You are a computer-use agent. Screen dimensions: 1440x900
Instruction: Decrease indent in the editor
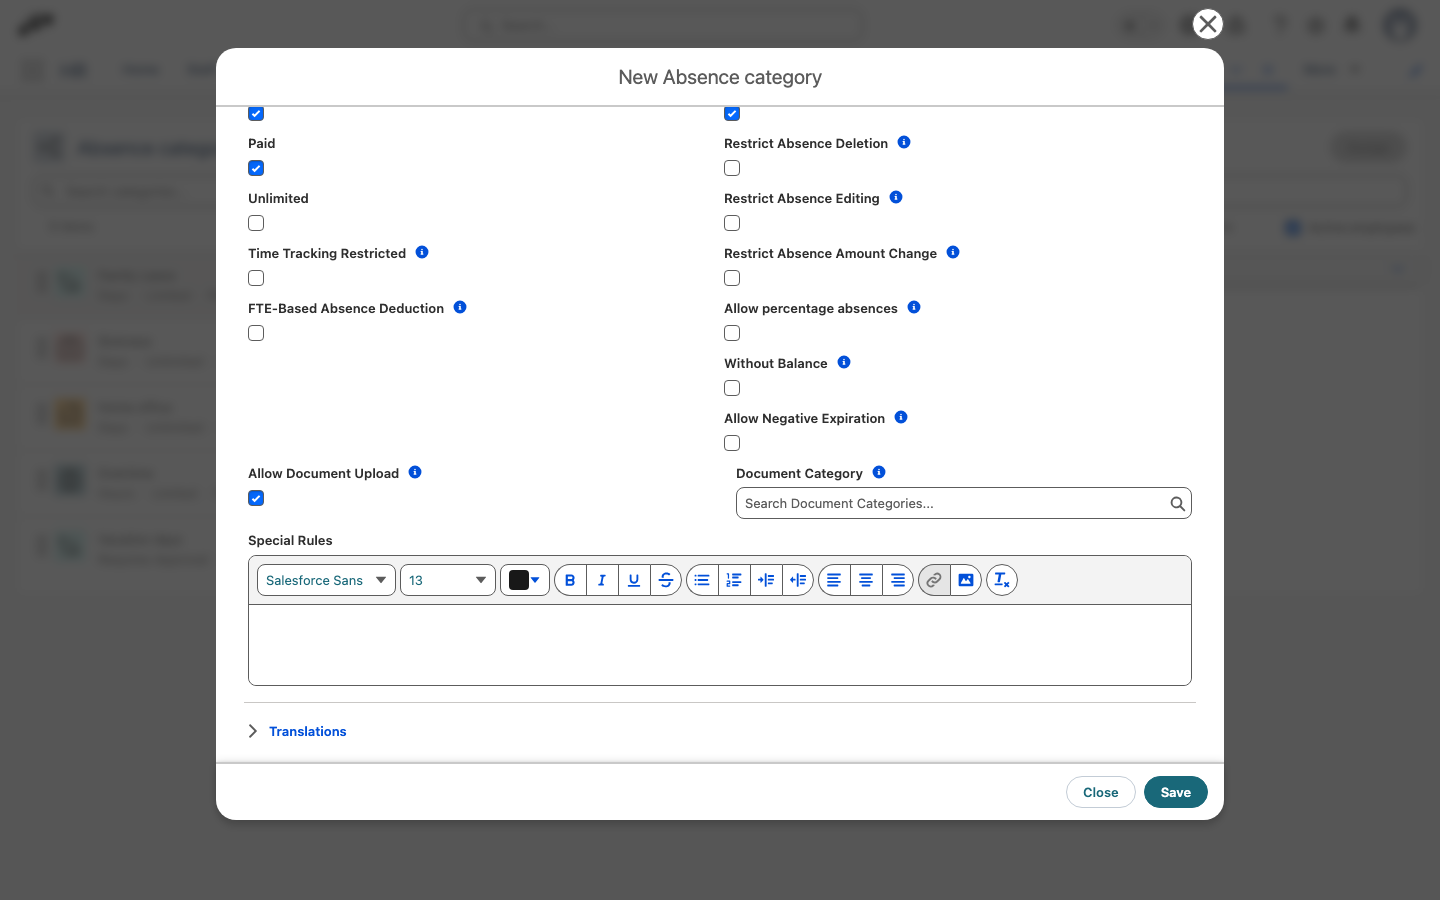point(798,580)
